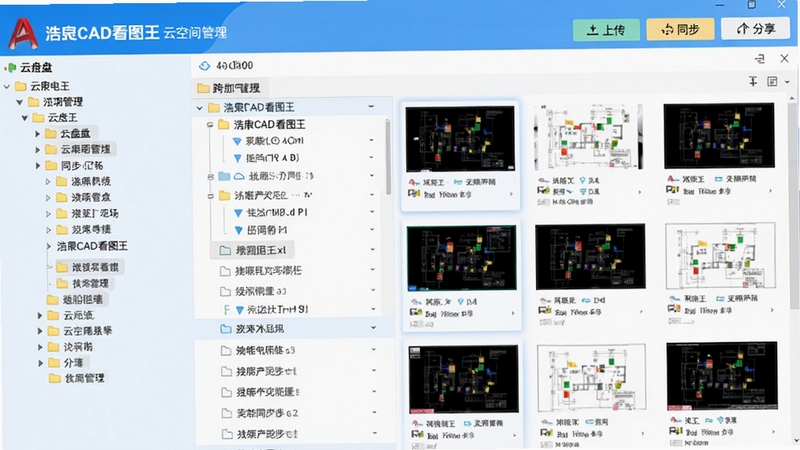Open the view mode dropdown arrow
Screen dimensions: 800x450
point(787,82)
